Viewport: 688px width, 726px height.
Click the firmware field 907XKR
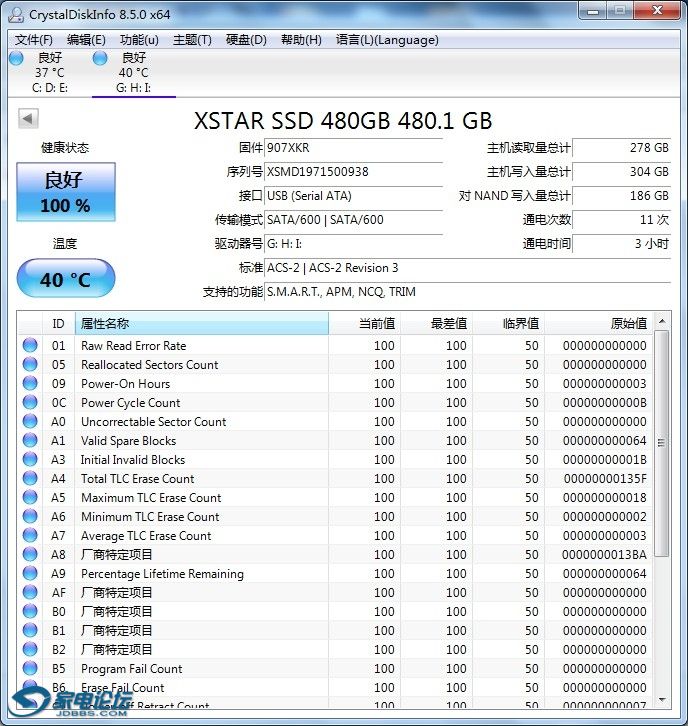[x=354, y=148]
